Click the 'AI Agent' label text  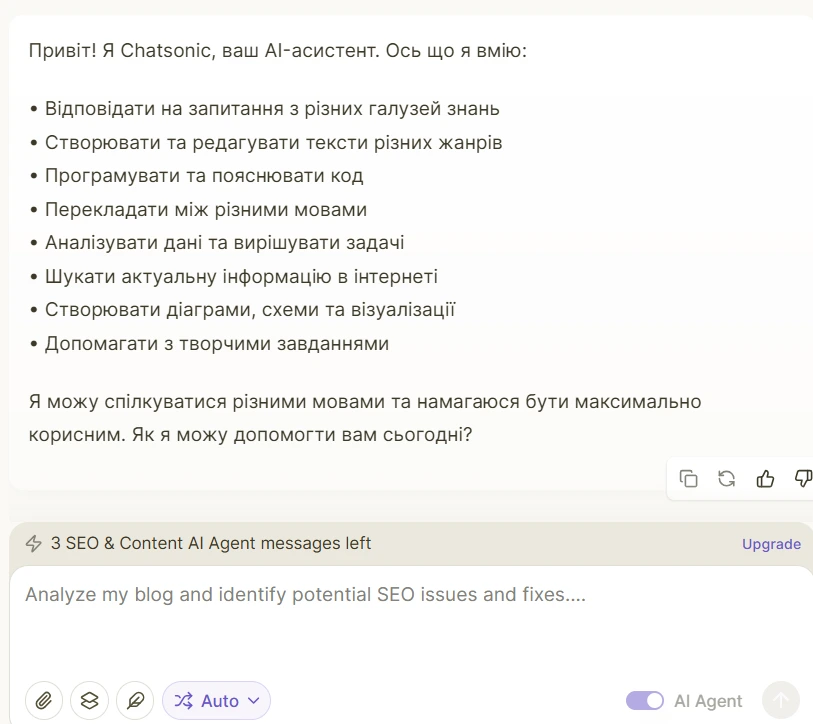pyautogui.click(x=708, y=701)
